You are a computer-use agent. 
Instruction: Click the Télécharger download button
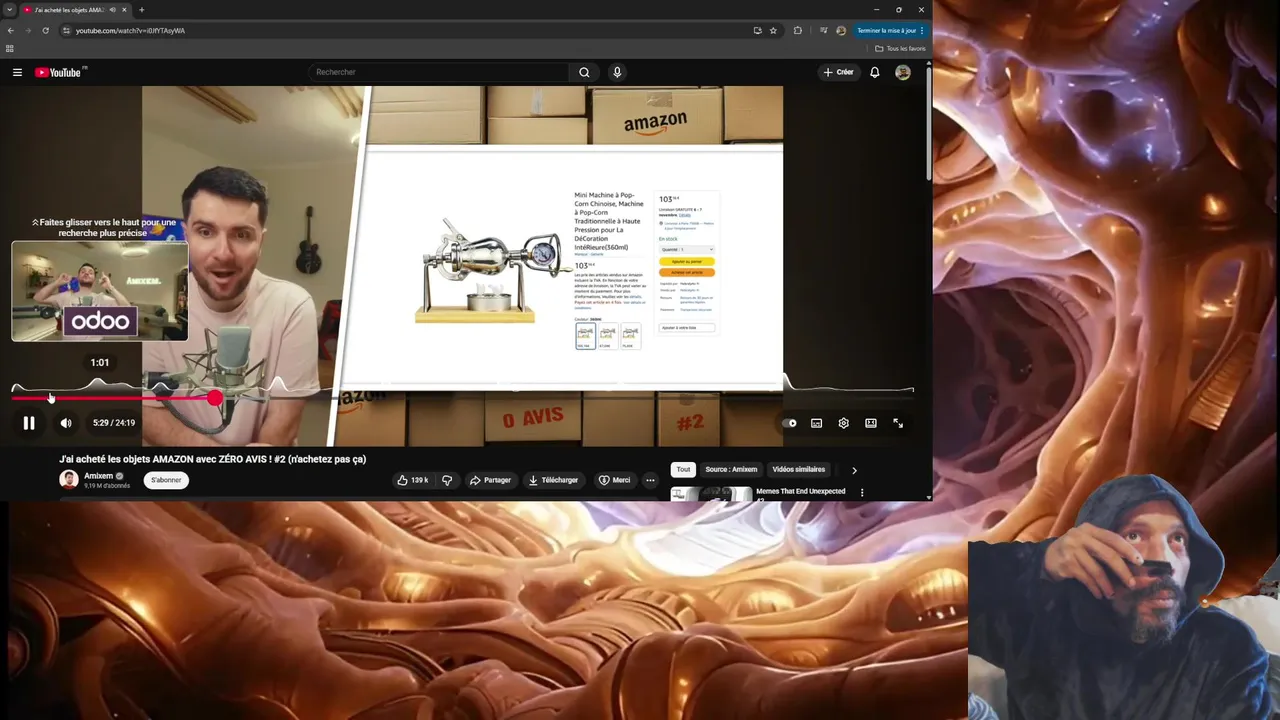[x=553, y=480]
